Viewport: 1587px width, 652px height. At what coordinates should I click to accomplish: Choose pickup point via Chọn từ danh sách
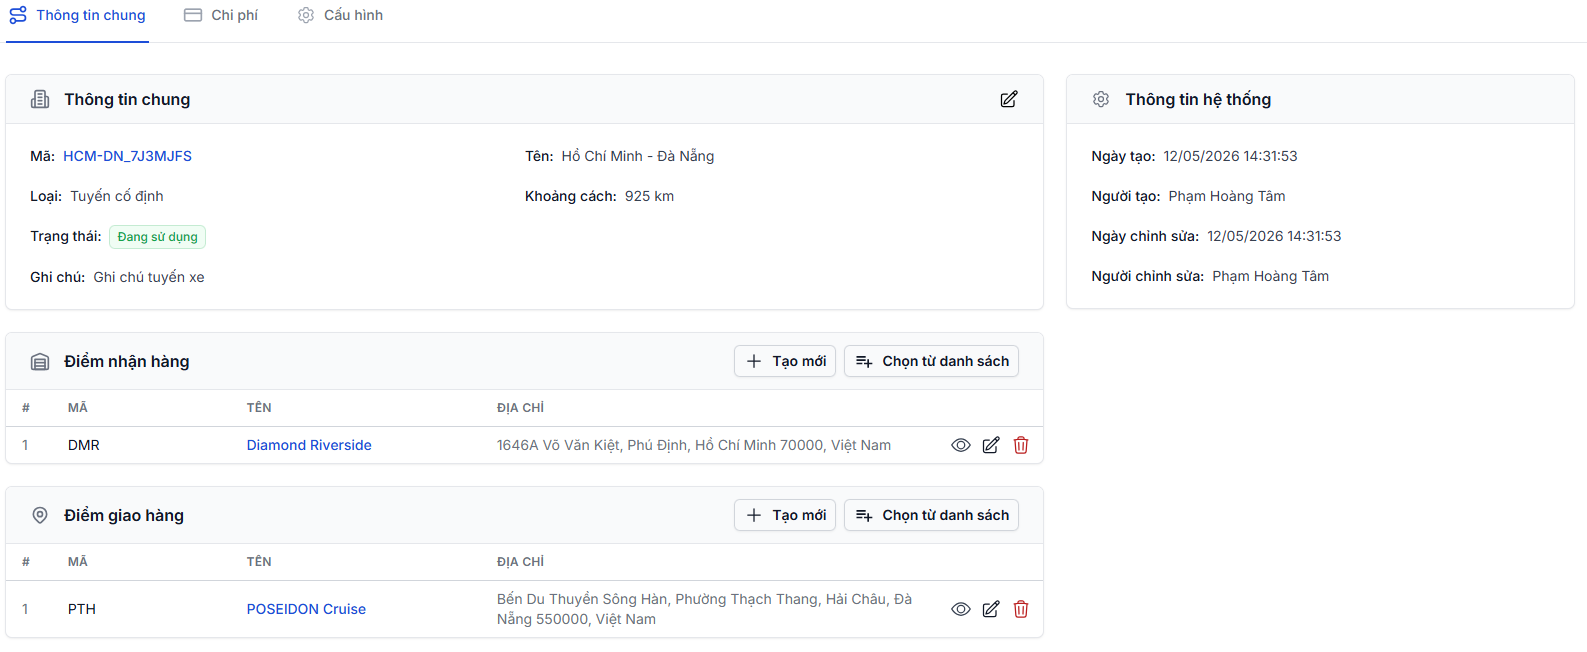pyautogui.click(x=931, y=361)
